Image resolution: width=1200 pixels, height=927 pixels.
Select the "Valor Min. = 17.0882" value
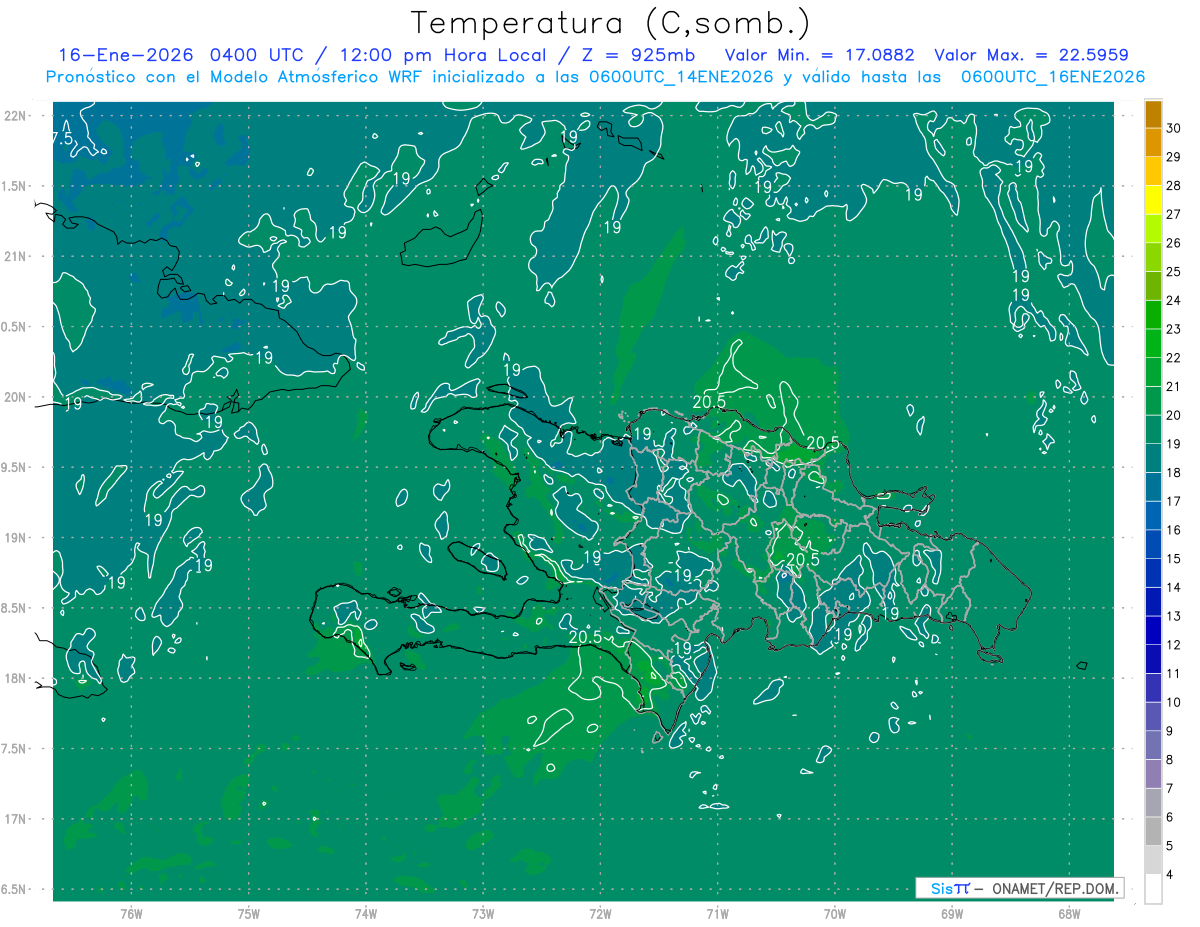coord(820,55)
